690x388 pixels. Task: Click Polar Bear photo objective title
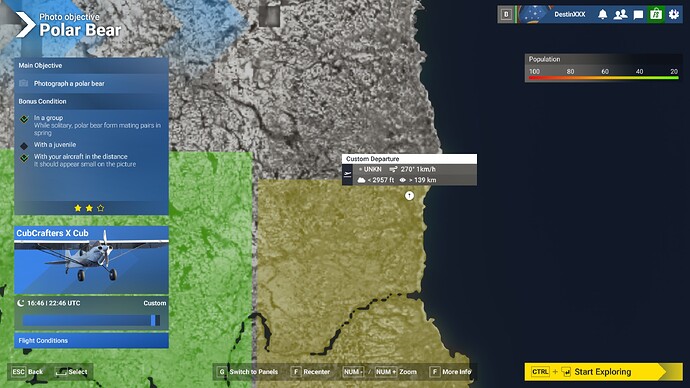(80, 30)
